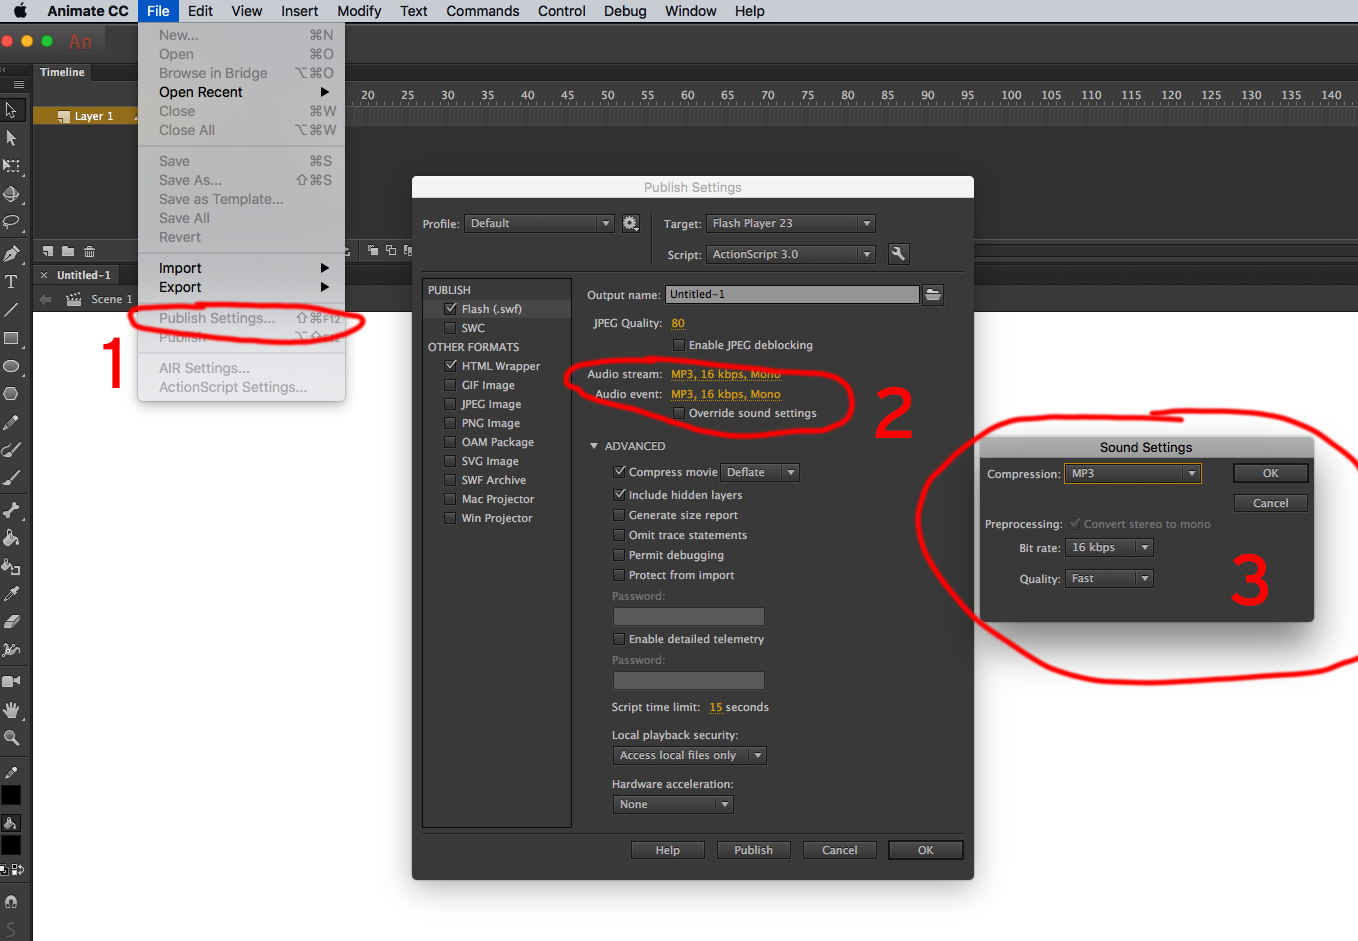Select the Oval tool

tap(11, 366)
